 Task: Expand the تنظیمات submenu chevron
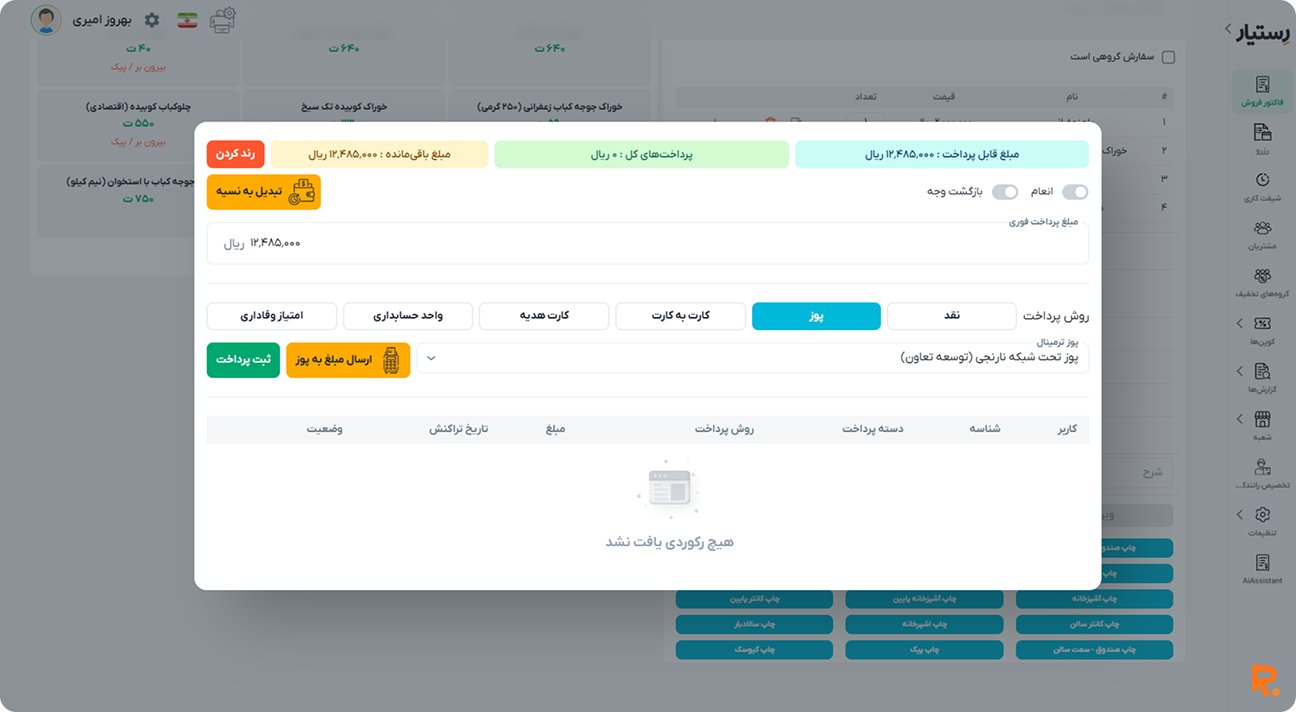pyautogui.click(x=1240, y=515)
